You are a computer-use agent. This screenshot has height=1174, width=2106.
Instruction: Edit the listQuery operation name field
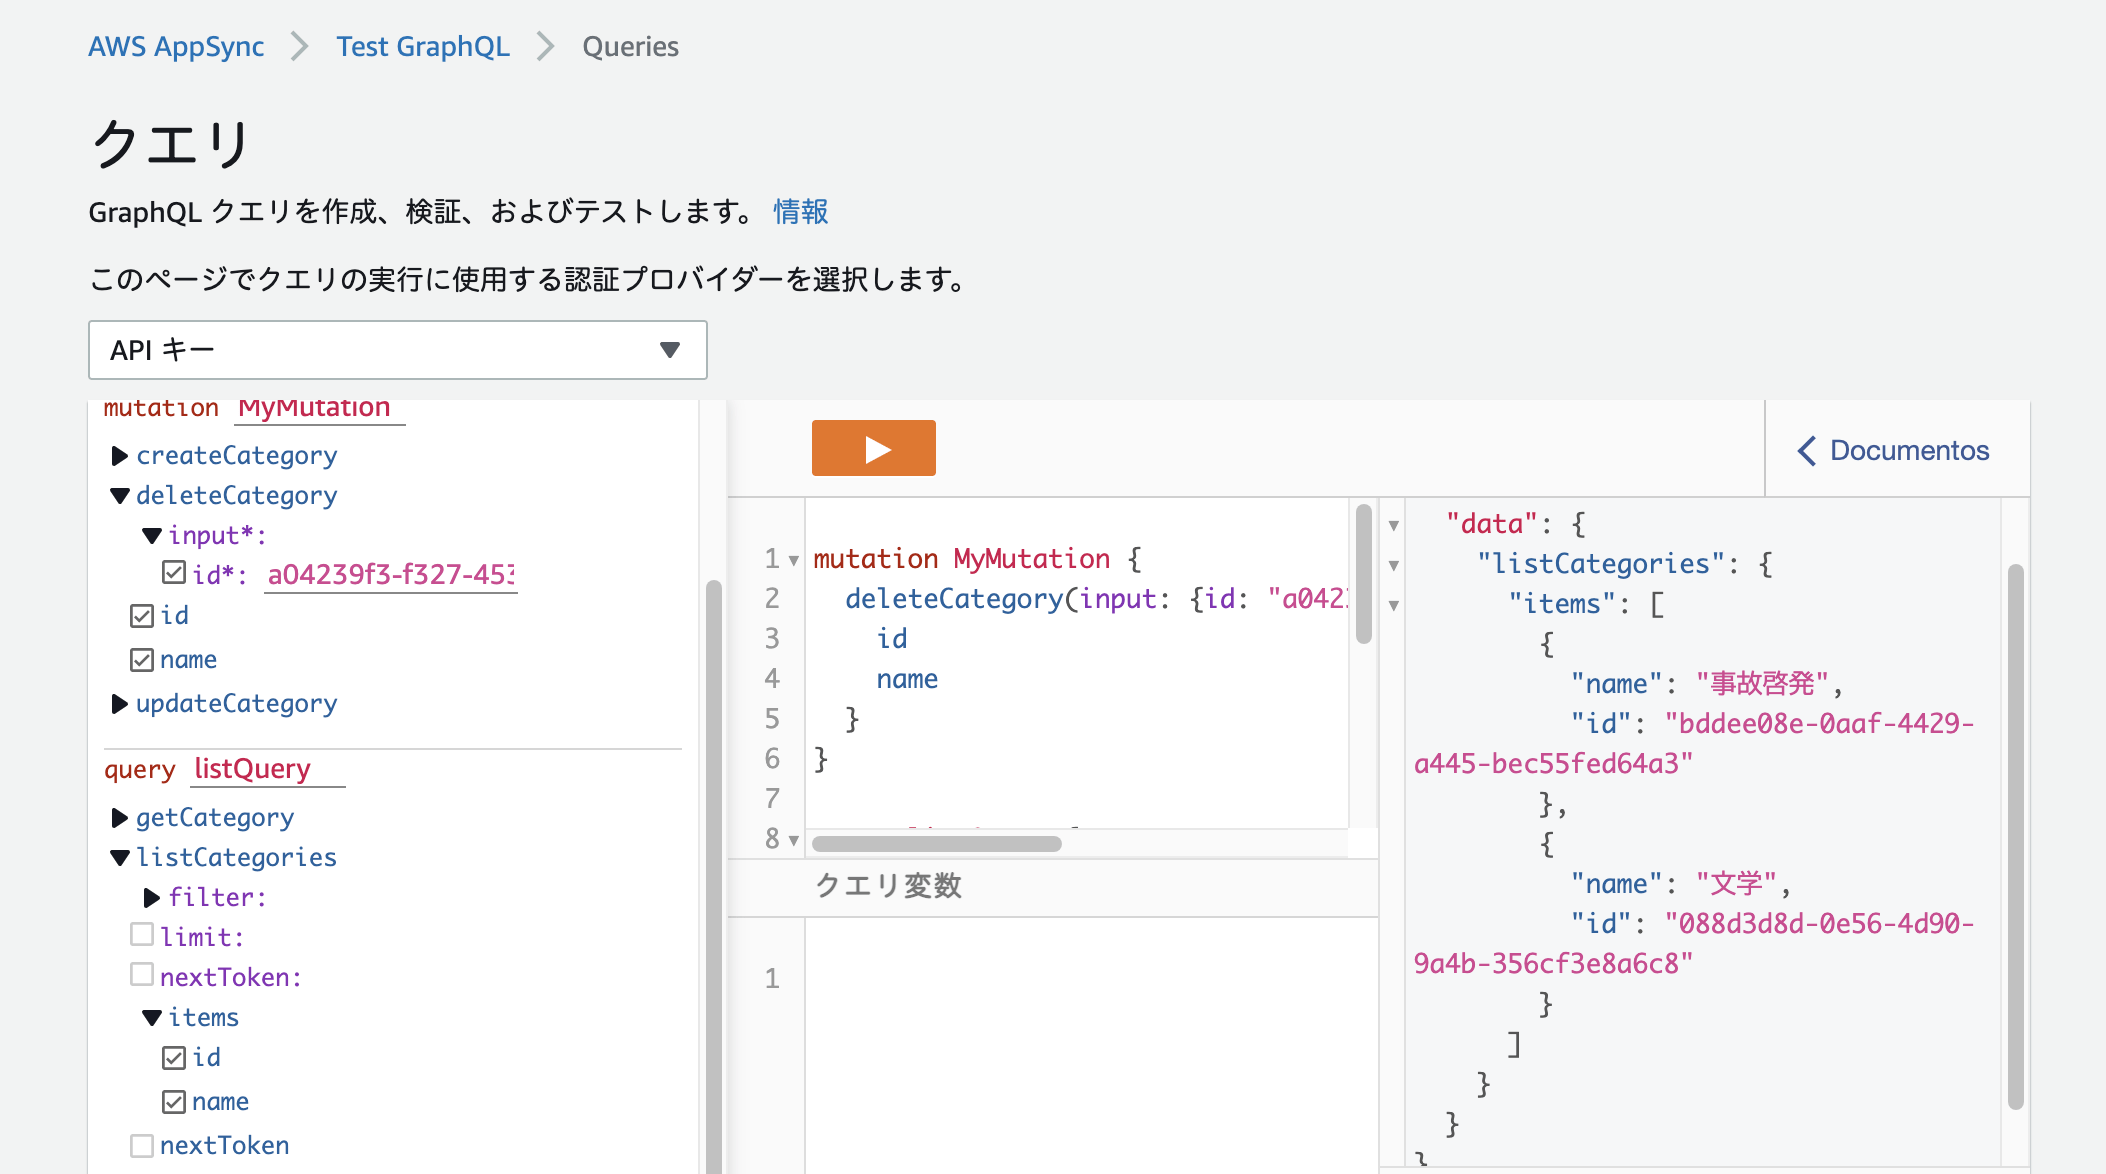pos(267,769)
